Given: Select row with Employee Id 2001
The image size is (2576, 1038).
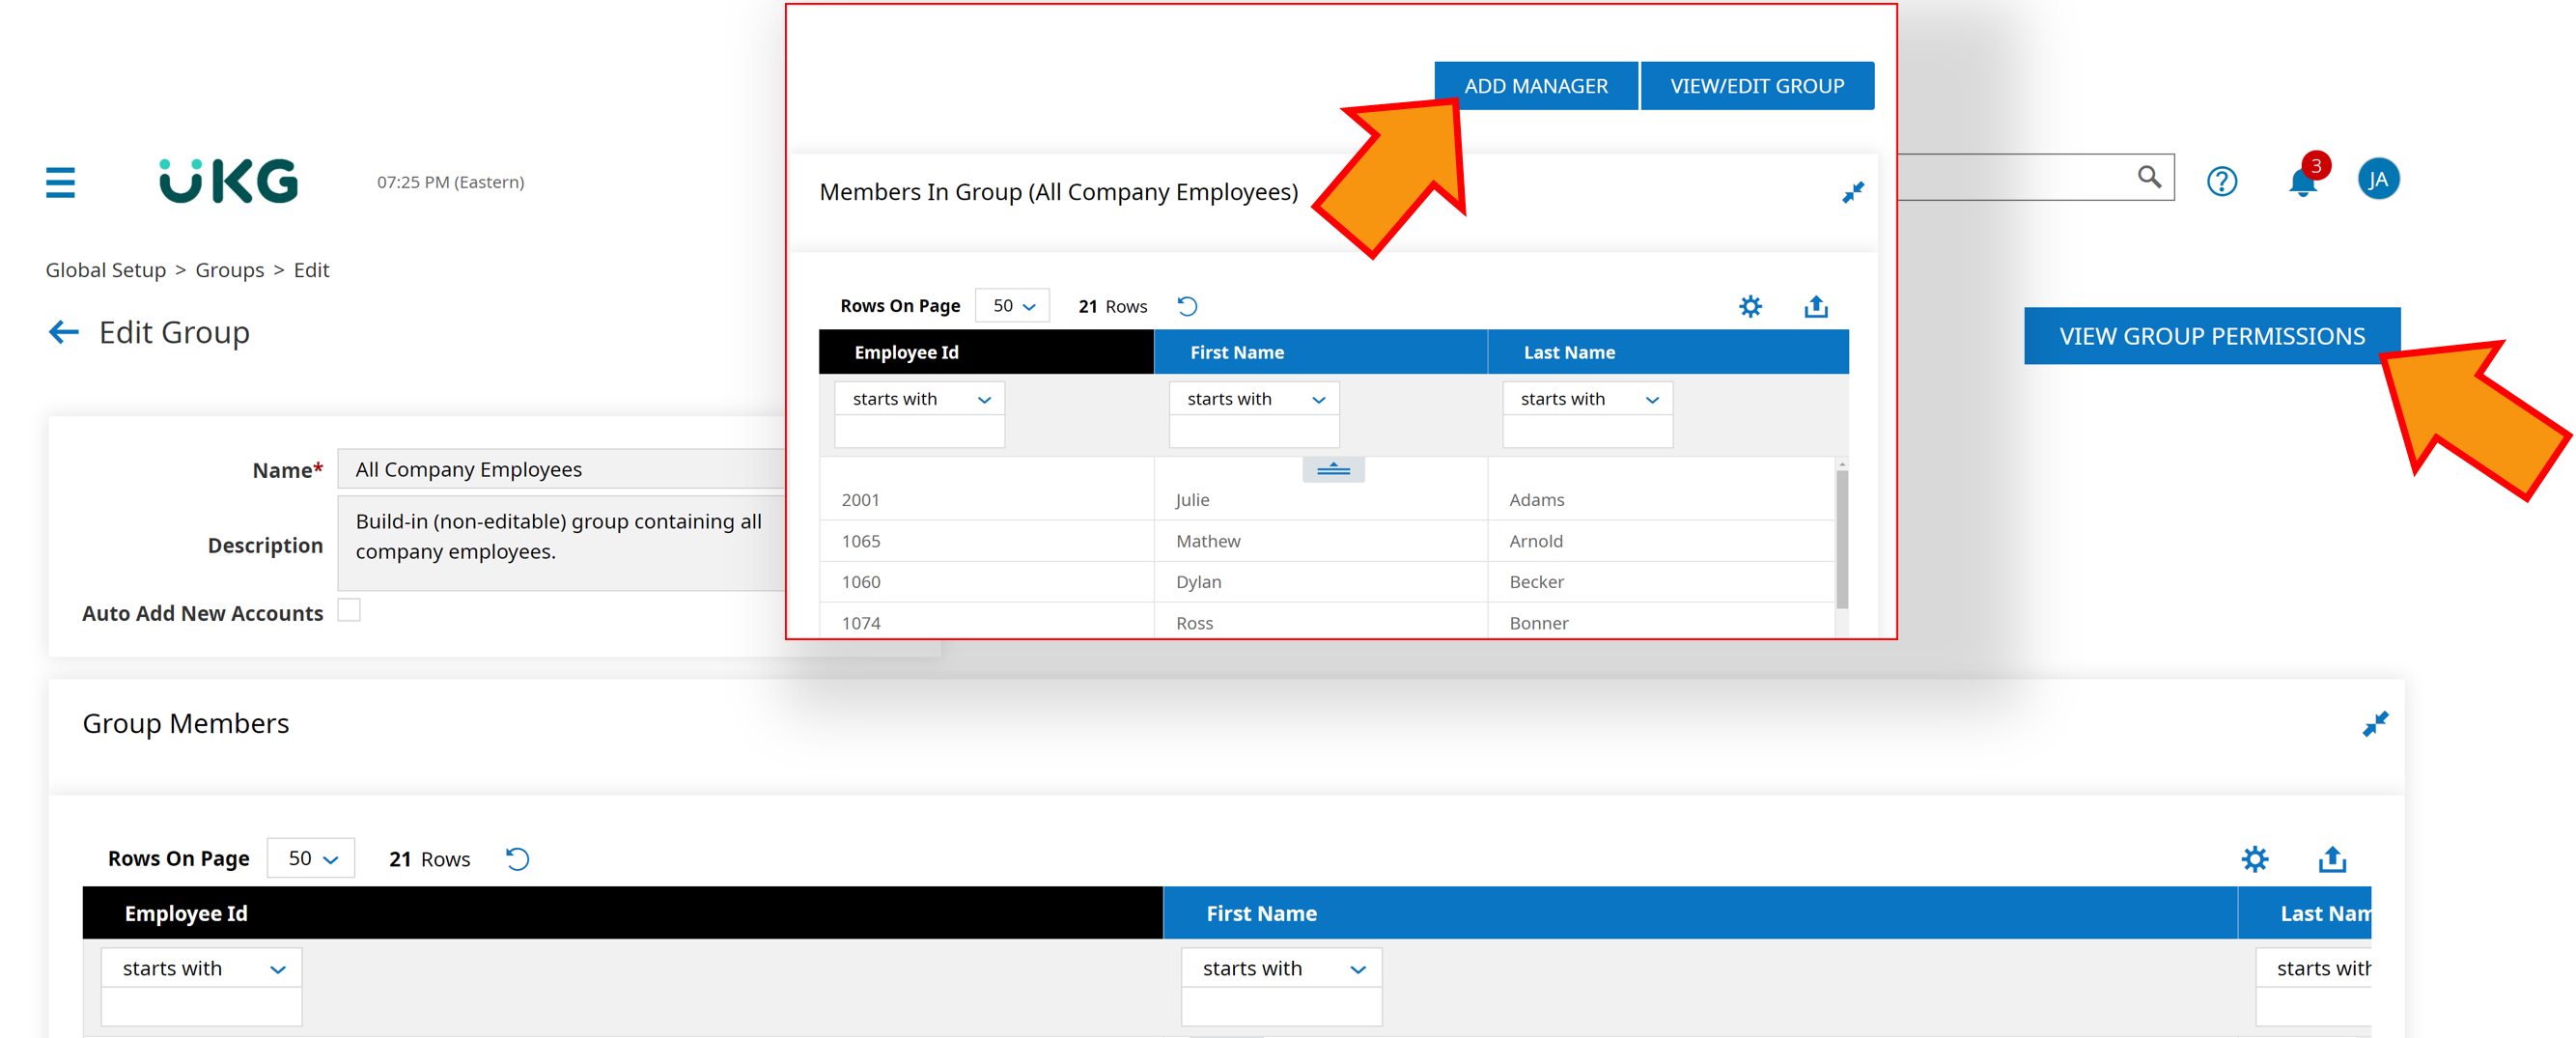Looking at the screenshot, I should (1327, 500).
